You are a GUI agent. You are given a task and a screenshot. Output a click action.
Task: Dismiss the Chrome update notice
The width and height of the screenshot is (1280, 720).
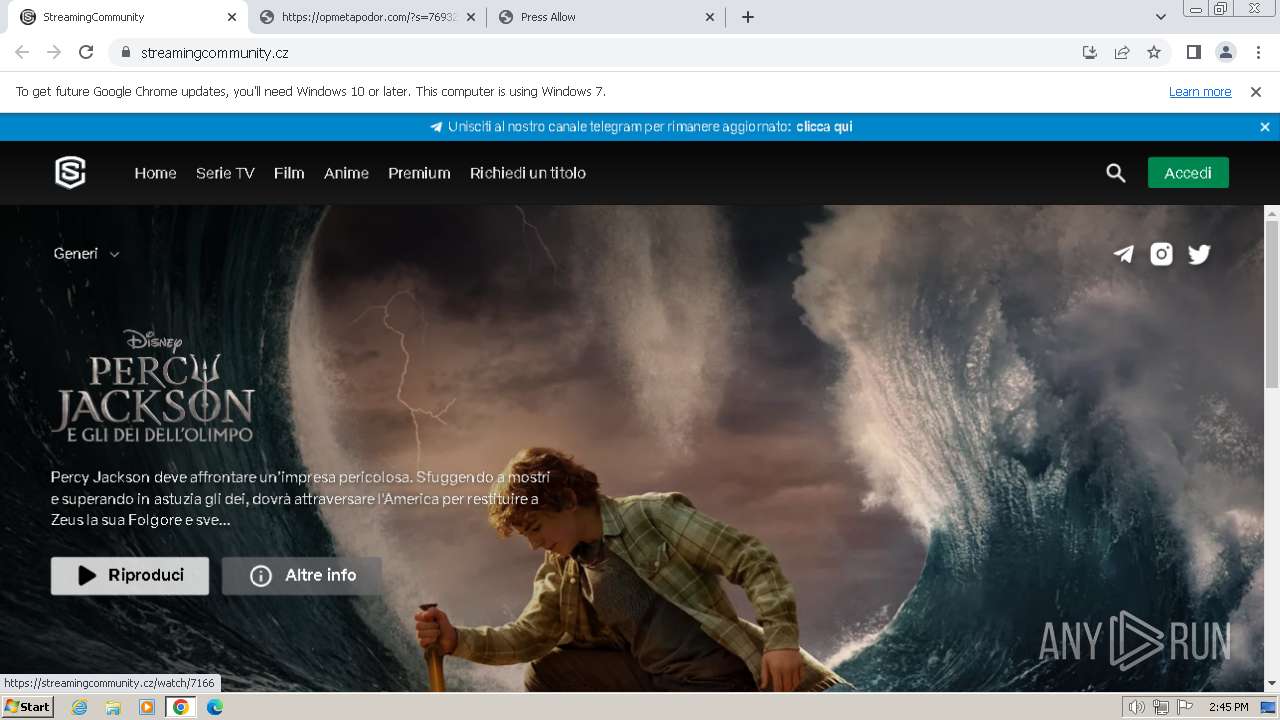pyautogui.click(x=1256, y=91)
